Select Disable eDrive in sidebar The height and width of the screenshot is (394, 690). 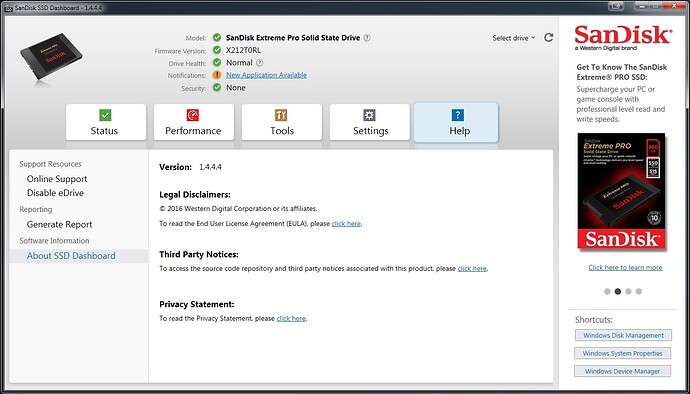click(x=55, y=193)
